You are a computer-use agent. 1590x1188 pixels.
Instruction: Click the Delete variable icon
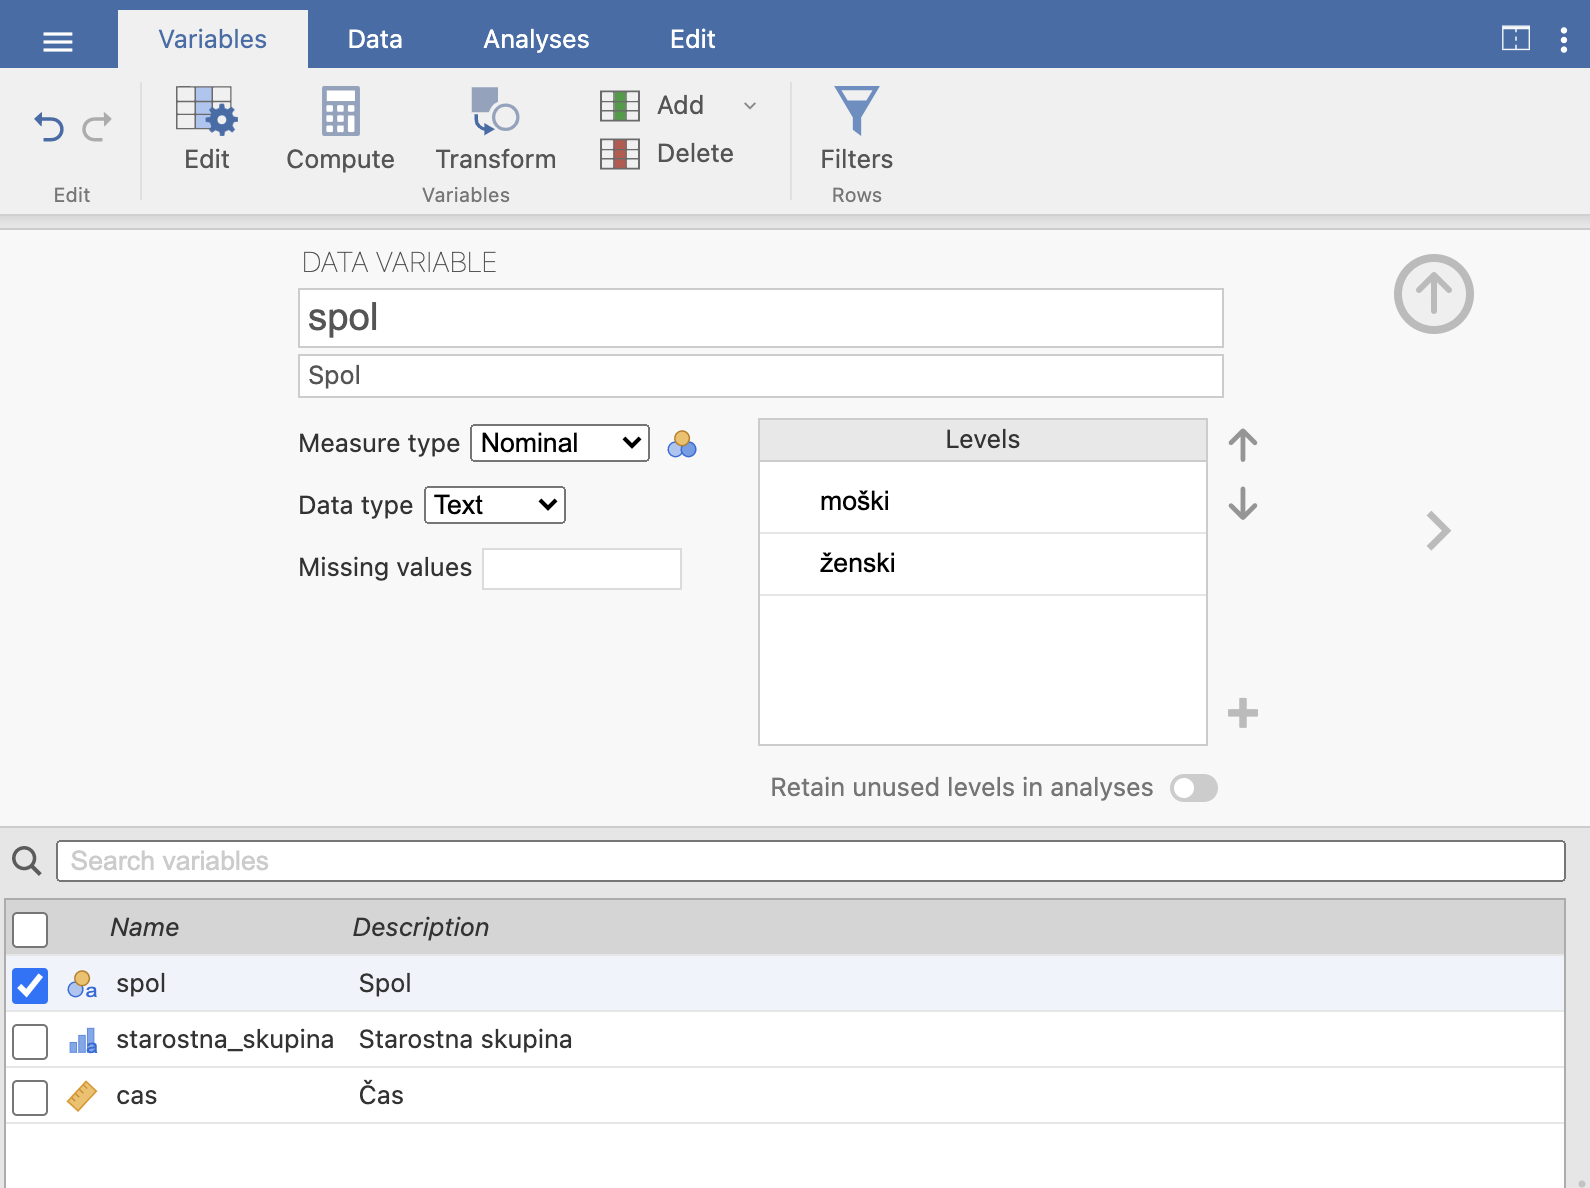pyautogui.click(x=620, y=153)
